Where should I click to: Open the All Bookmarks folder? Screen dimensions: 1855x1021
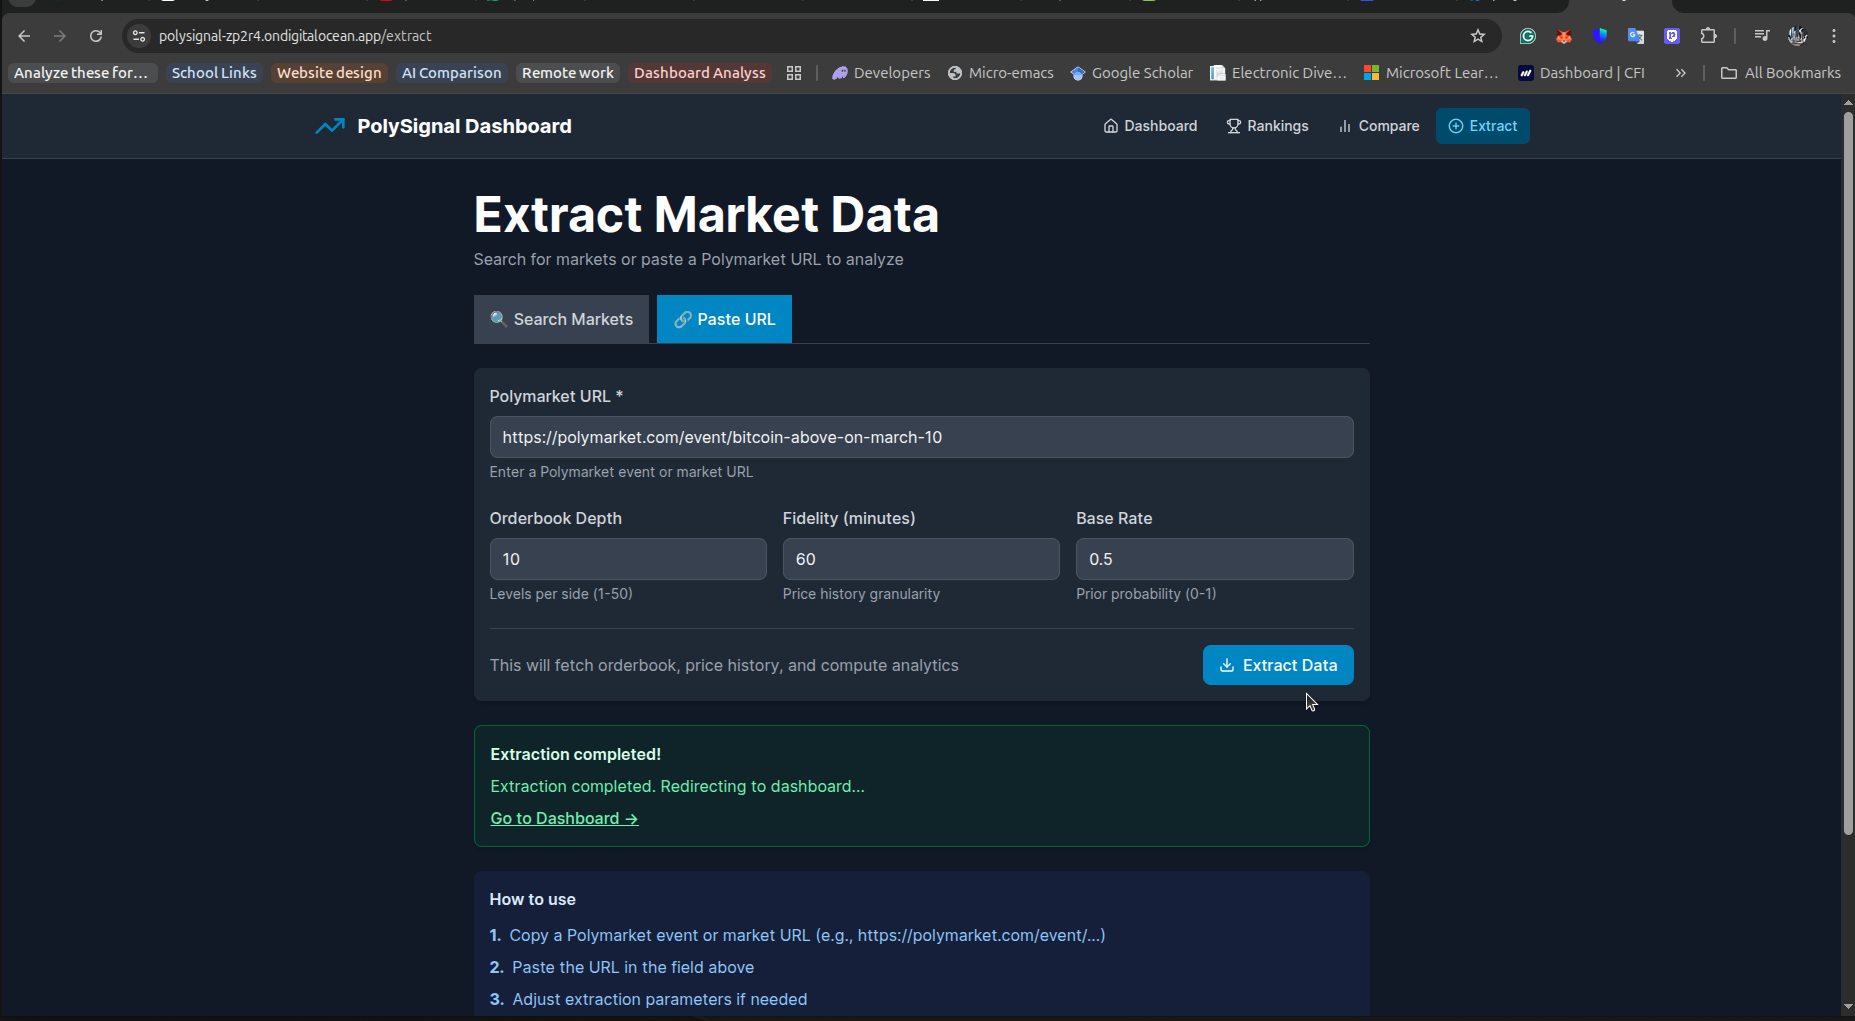(x=1780, y=73)
